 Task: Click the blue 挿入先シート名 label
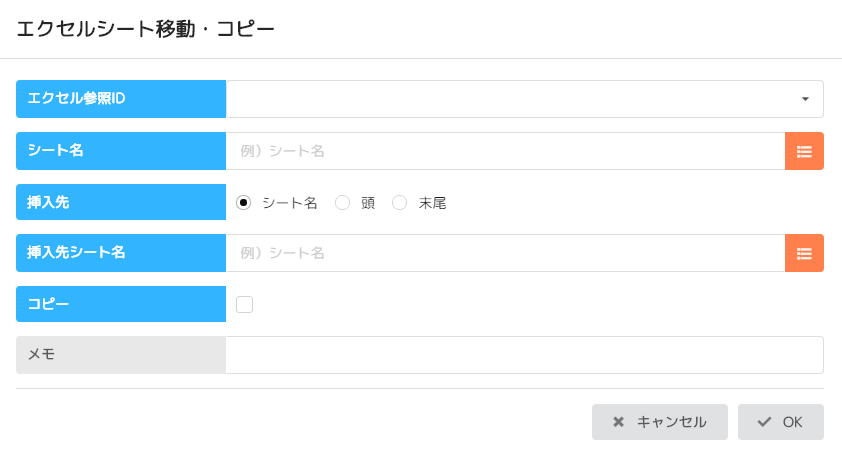pyautogui.click(x=121, y=253)
